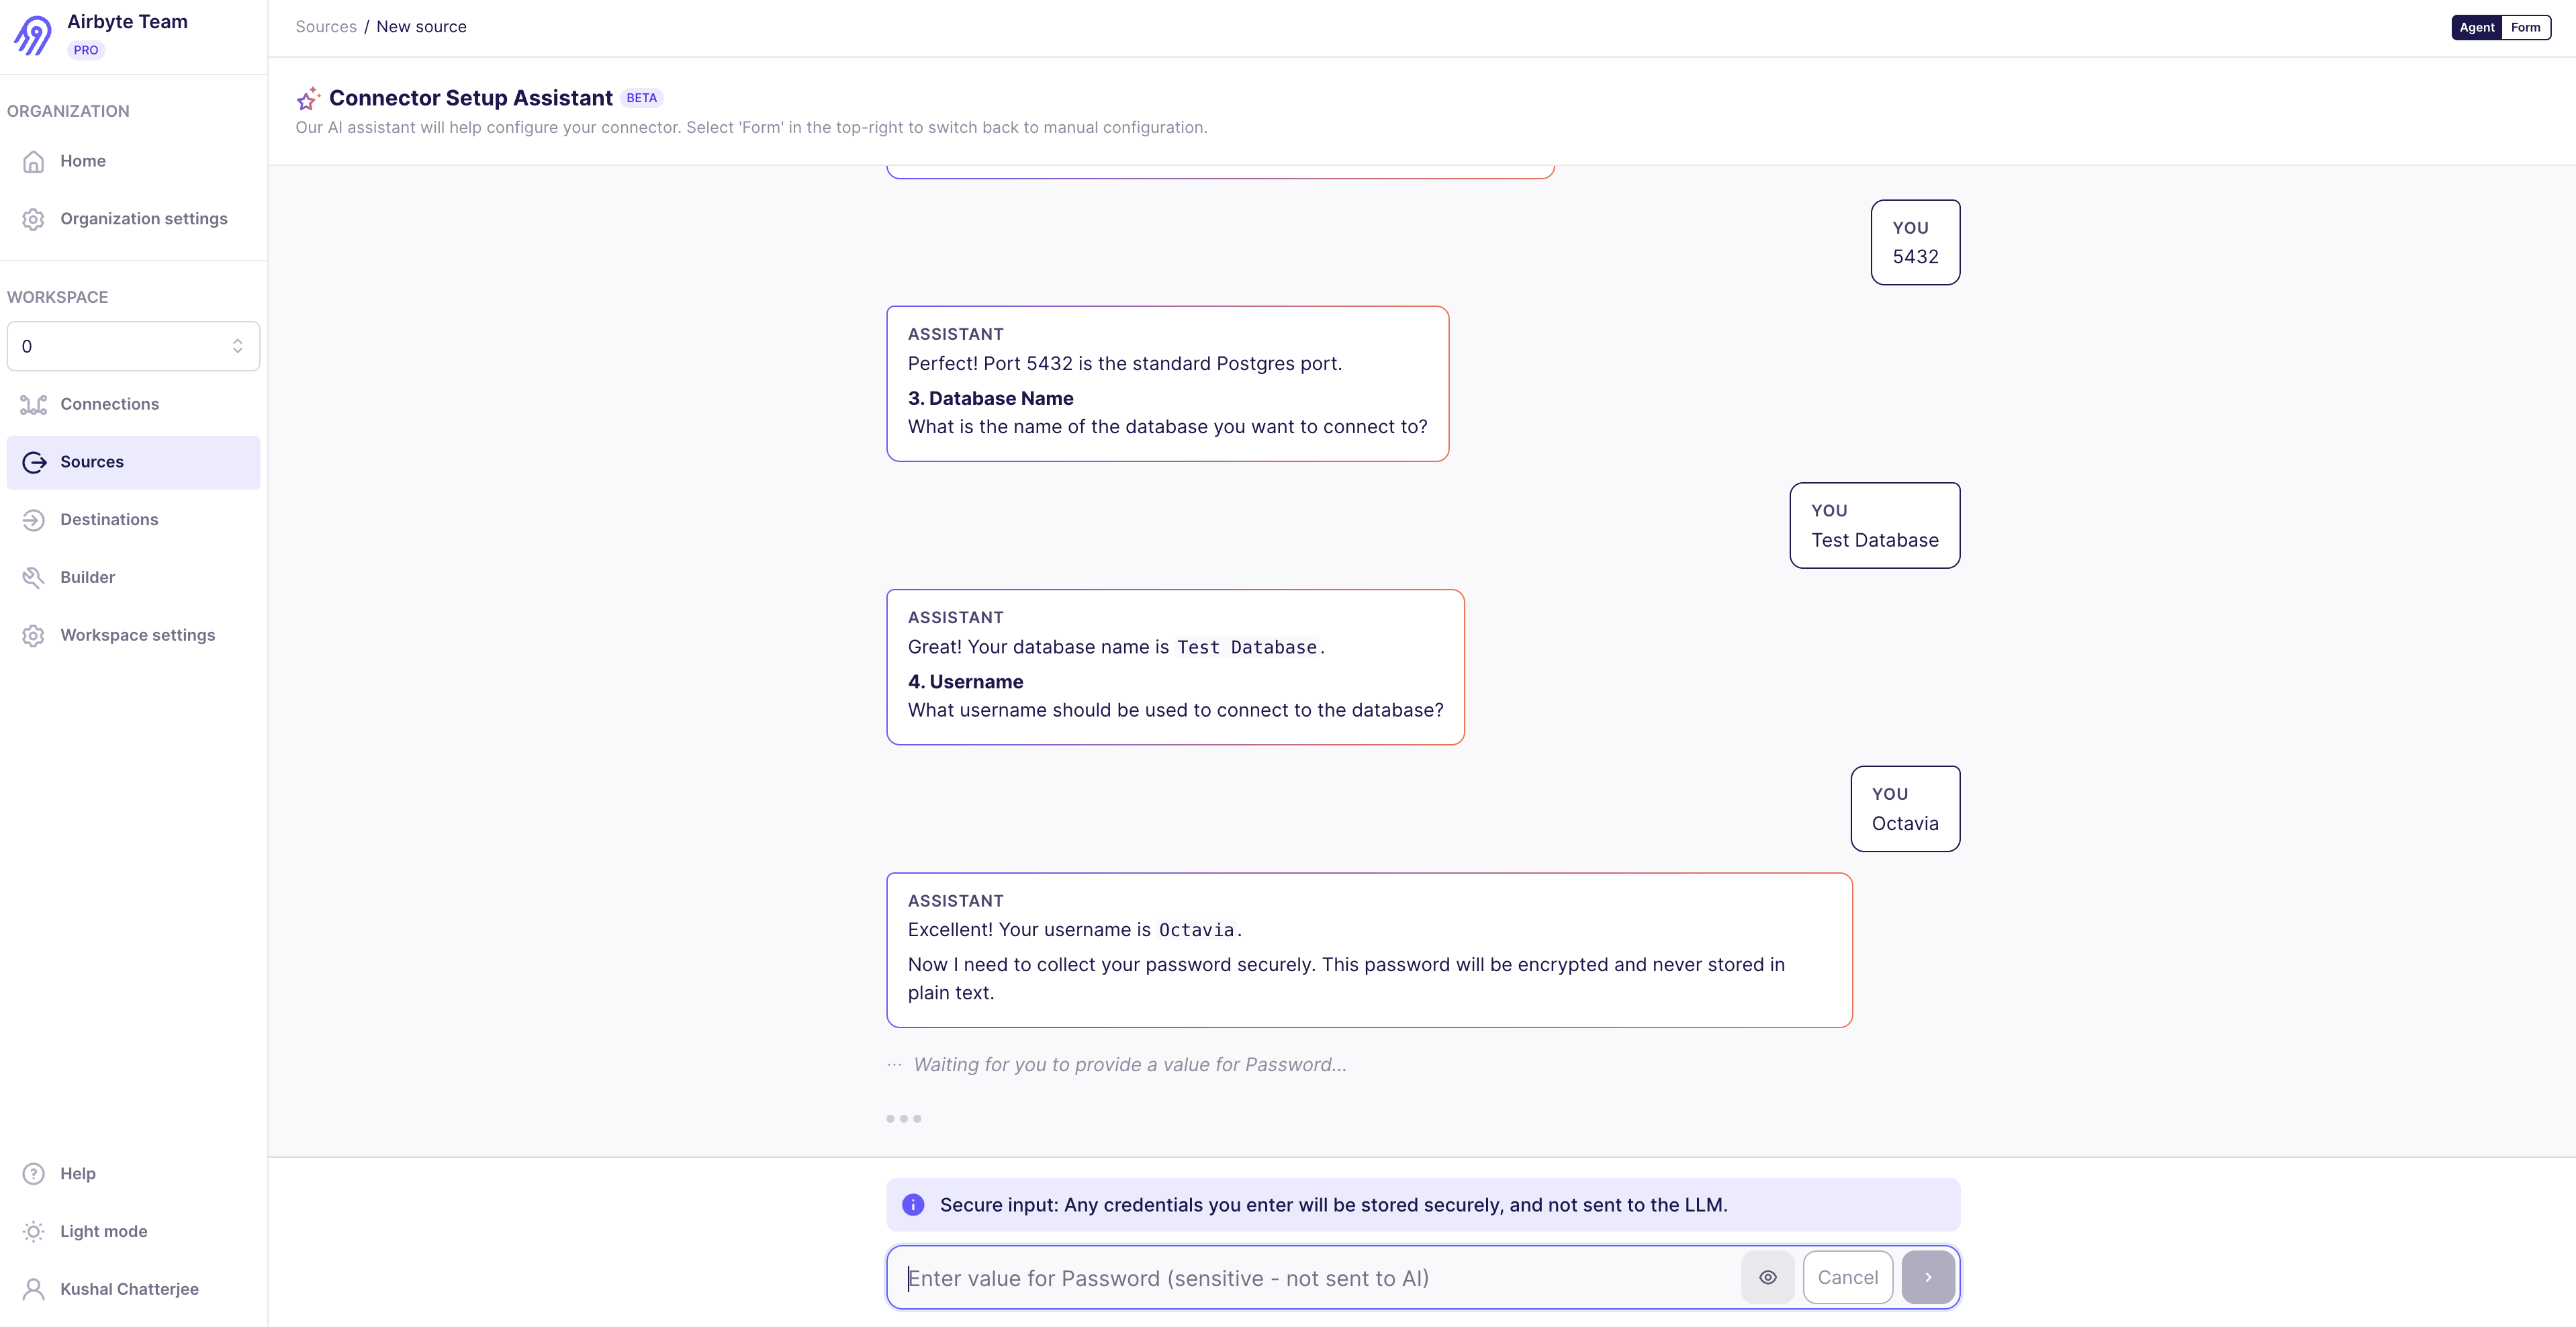Open Workspace settings
The width and height of the screenshot is (2576, 1327).
click(x=137, y=635)
